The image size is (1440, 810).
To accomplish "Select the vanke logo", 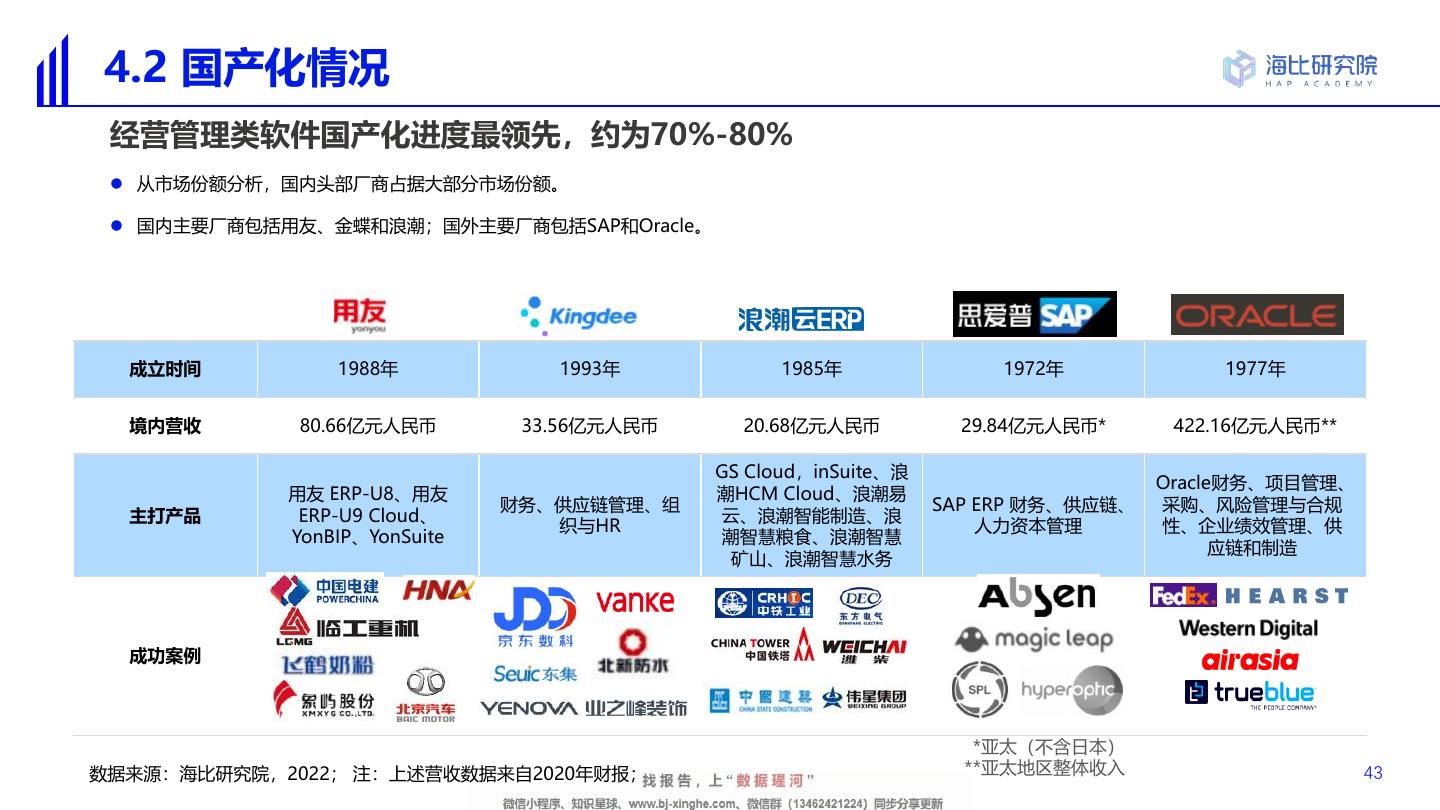I will tap(635, 601).
